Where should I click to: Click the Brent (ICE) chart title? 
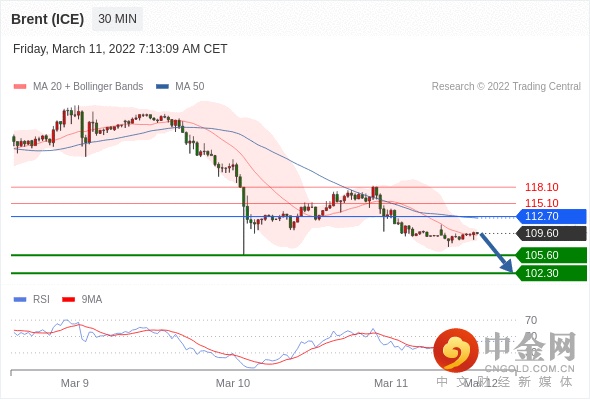[47, 19]
